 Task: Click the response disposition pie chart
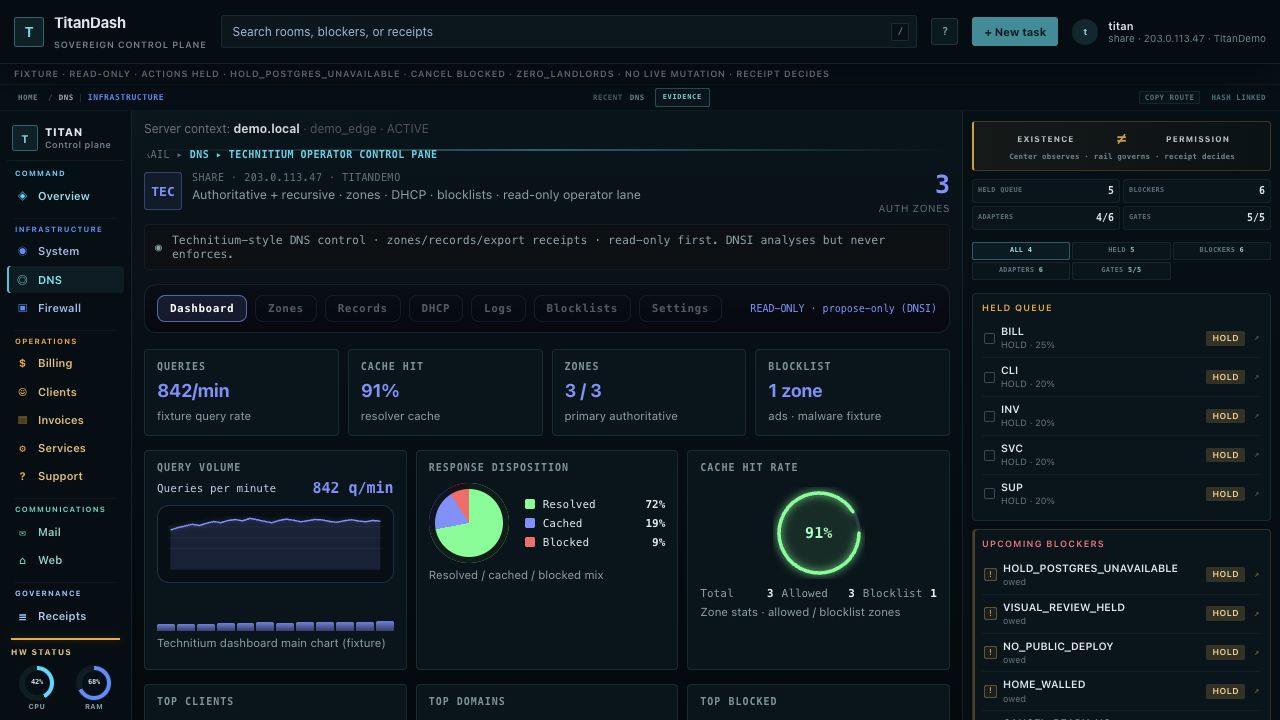tap(469, 523)
